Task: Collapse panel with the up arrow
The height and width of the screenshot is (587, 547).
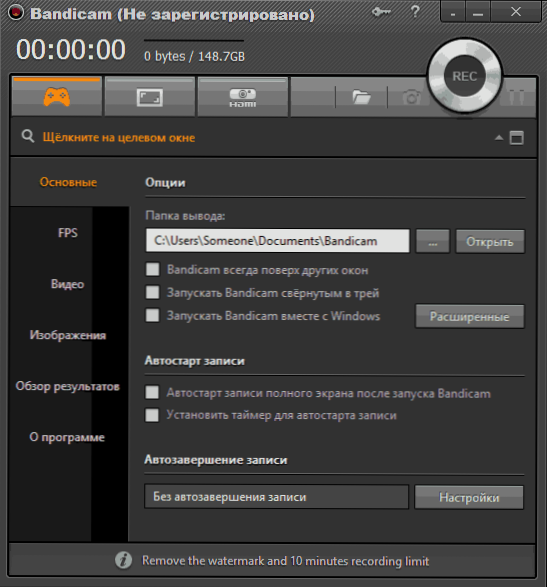Action: coord(499,137)
